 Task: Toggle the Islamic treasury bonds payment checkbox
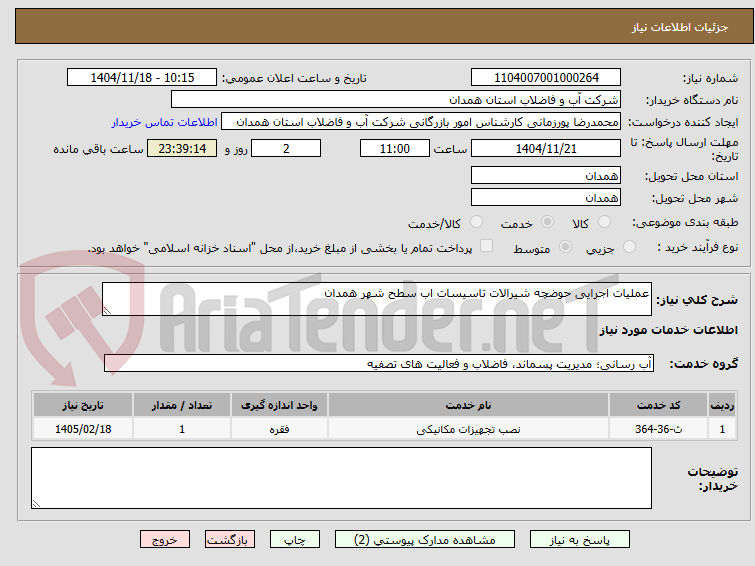coord(486,246)
